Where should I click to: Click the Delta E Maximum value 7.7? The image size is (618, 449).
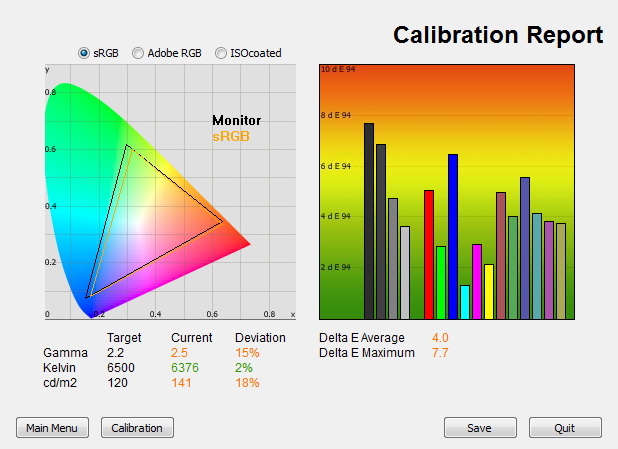coord(440,352)
